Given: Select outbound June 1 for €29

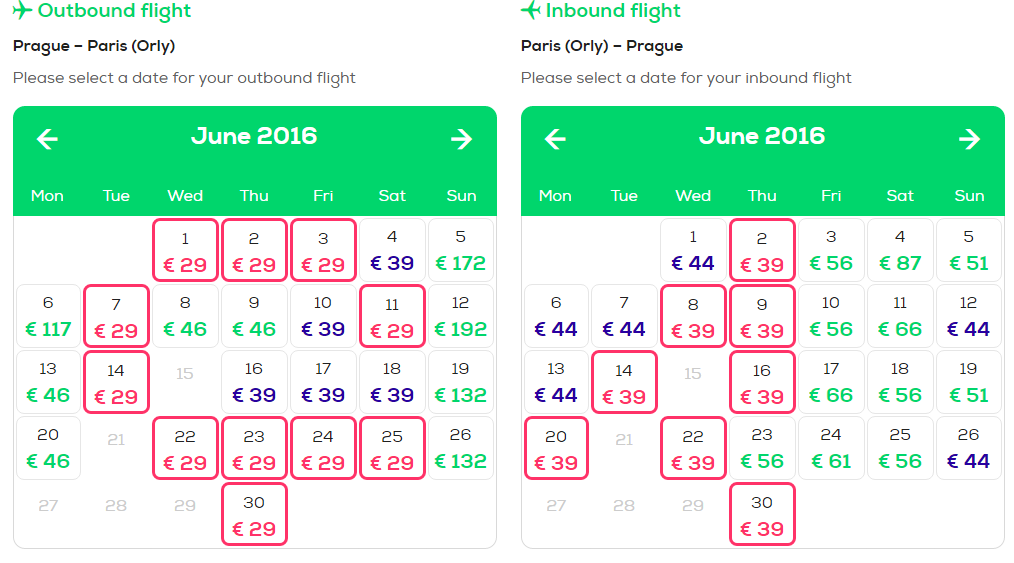Looking at the screenshot, I should coord(185,250).
